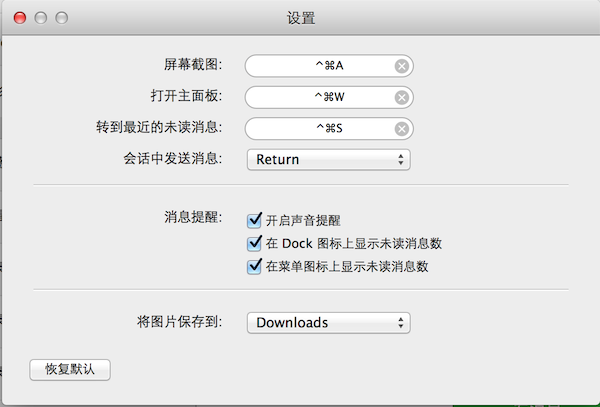Clear the 打开主面板 shortcut with its X icon
The image size is (600, 407).
point(401,97)
